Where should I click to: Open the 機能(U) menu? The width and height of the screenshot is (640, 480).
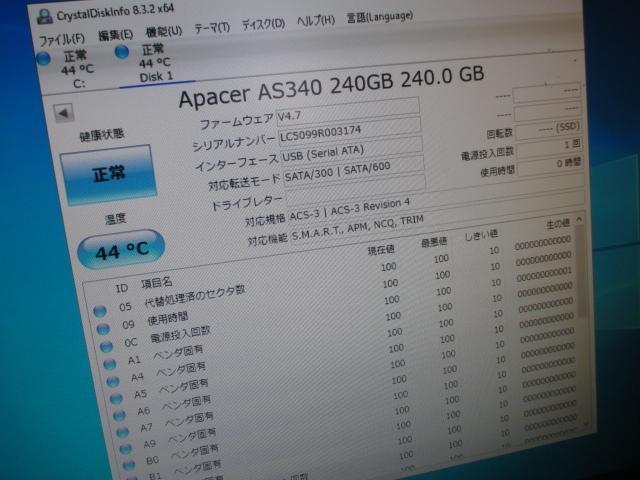[164, 32]
